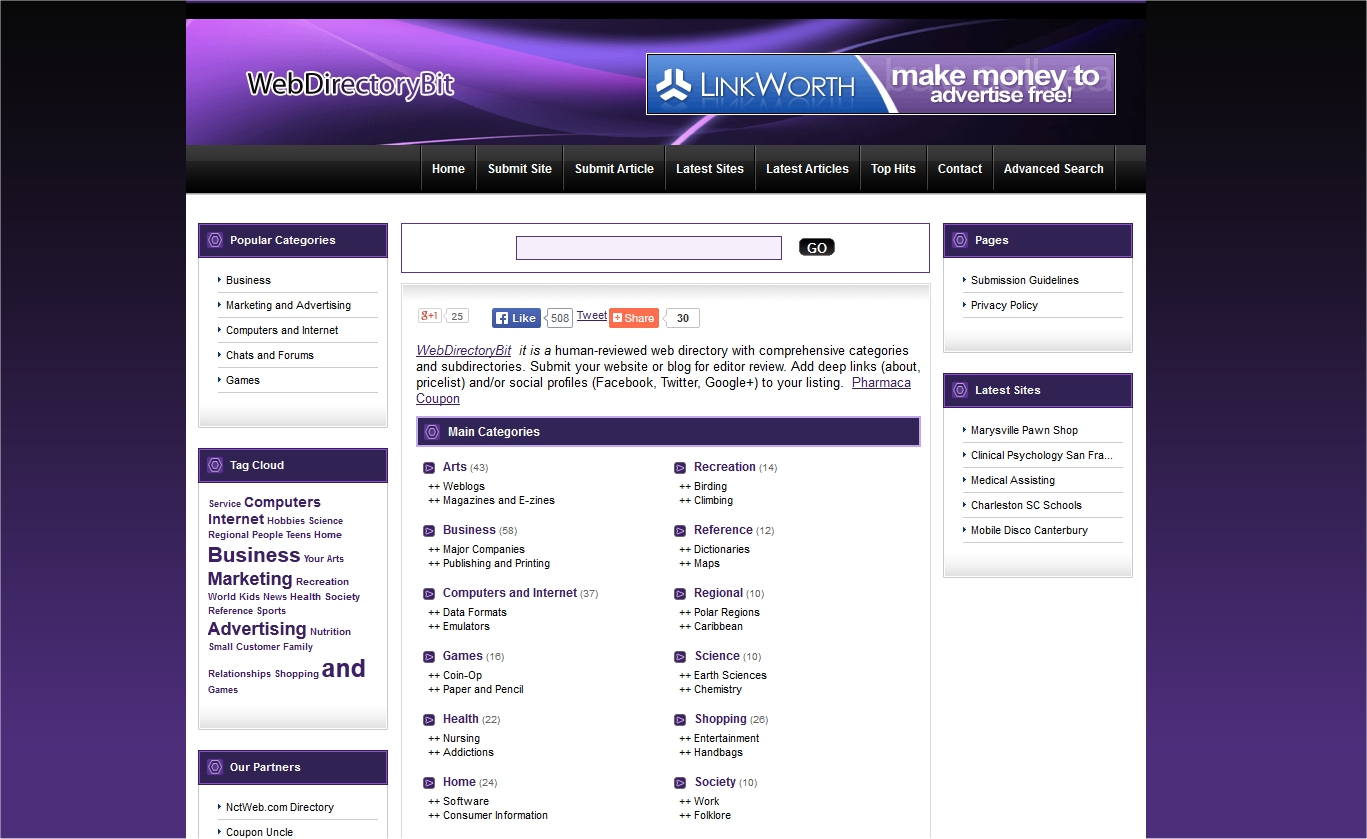Open the Submission Guidelines page

[x=1024, y=280]
